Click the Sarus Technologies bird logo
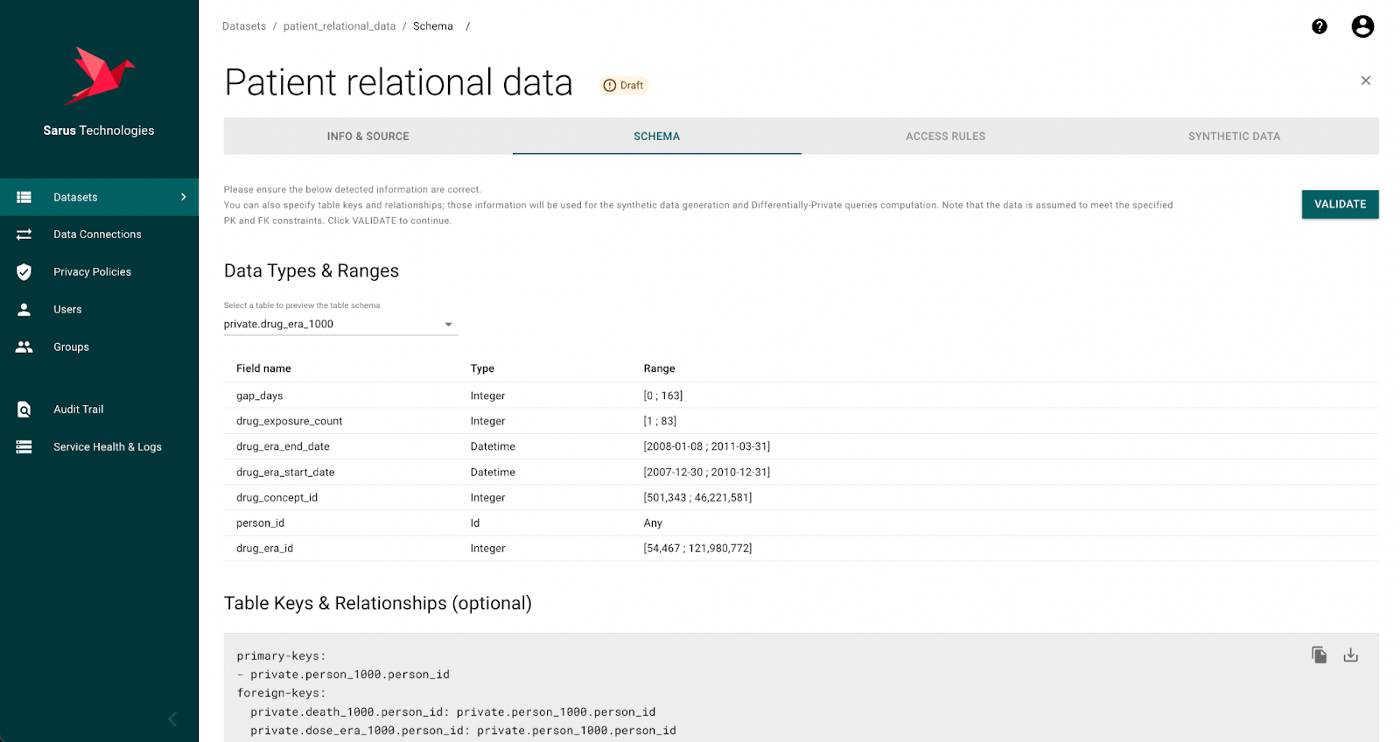This screenshot has width=1400, height=742. pos(98,76)
